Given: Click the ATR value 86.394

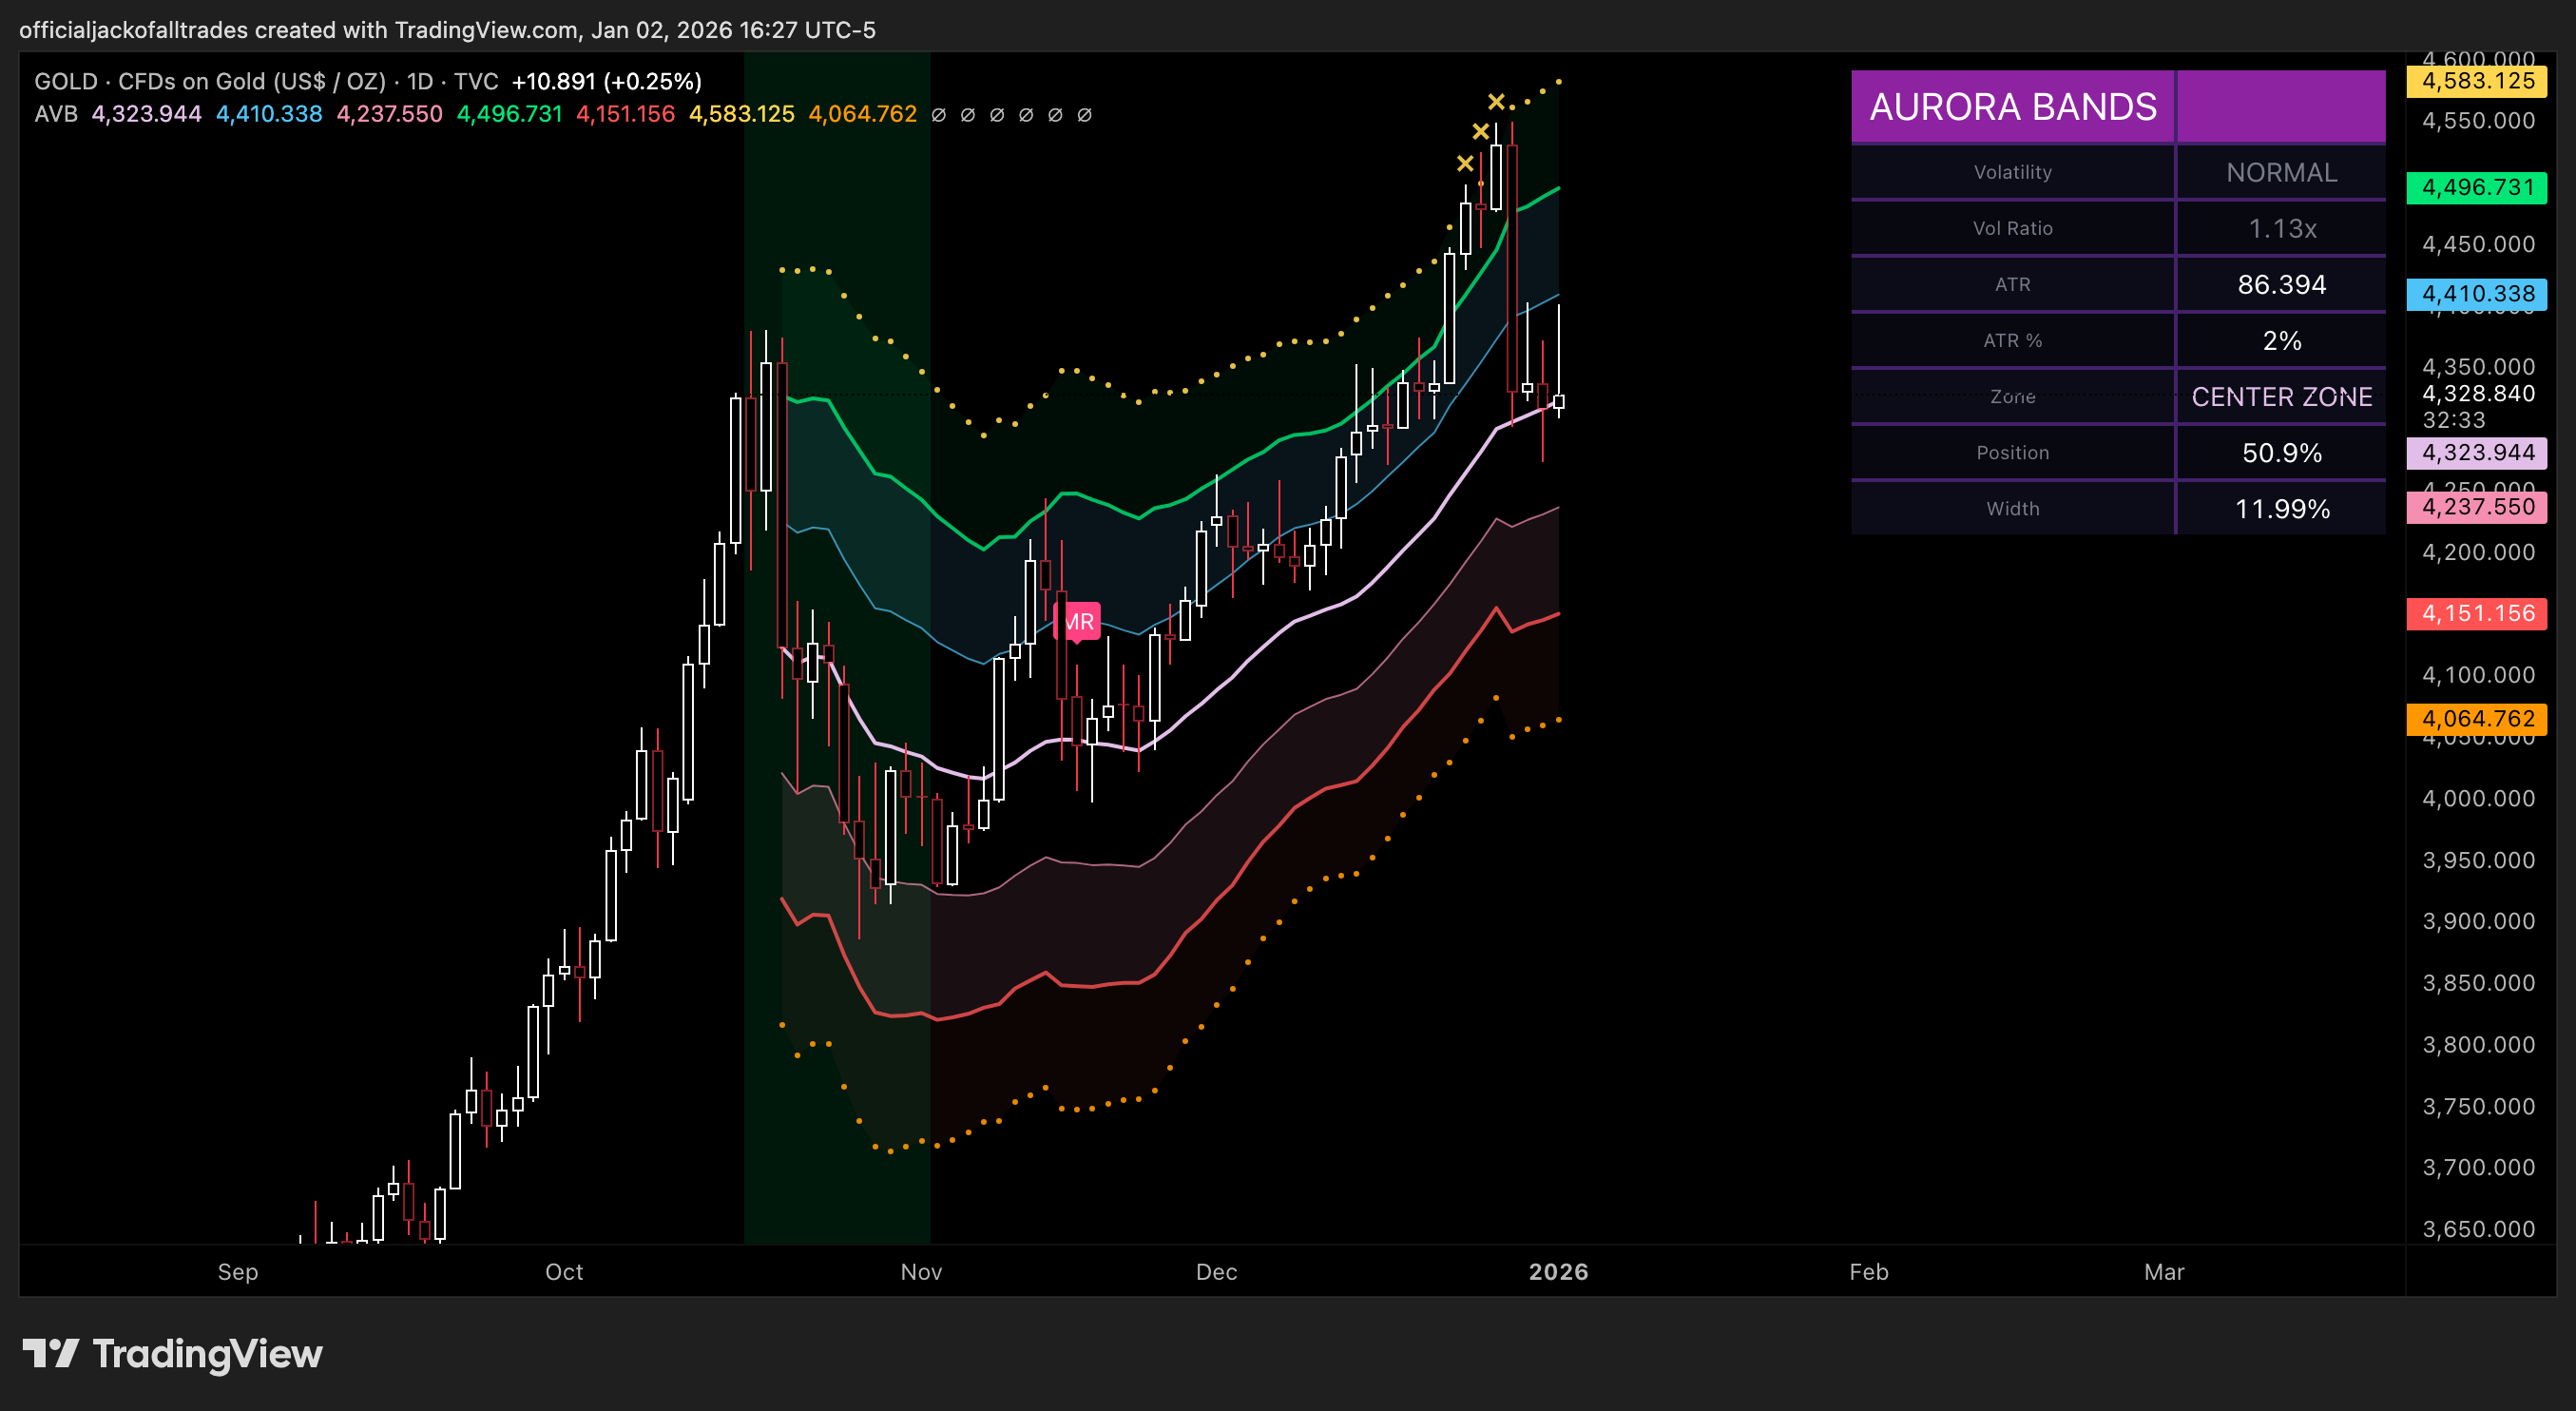Looking at the screenshot, I should pos(2281,285).
